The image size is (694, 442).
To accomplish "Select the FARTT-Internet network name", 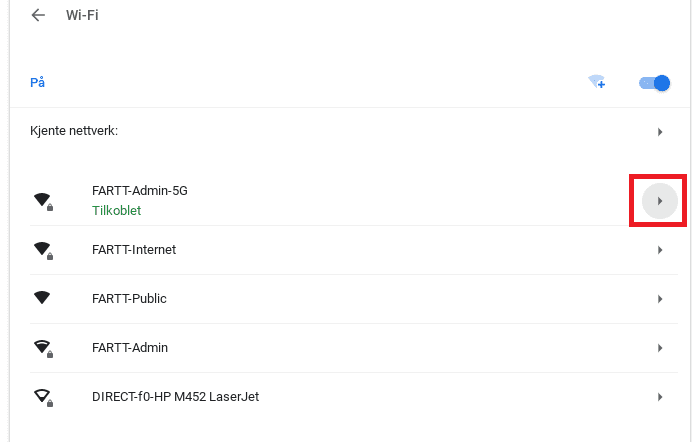I will (x=134, y=250).
